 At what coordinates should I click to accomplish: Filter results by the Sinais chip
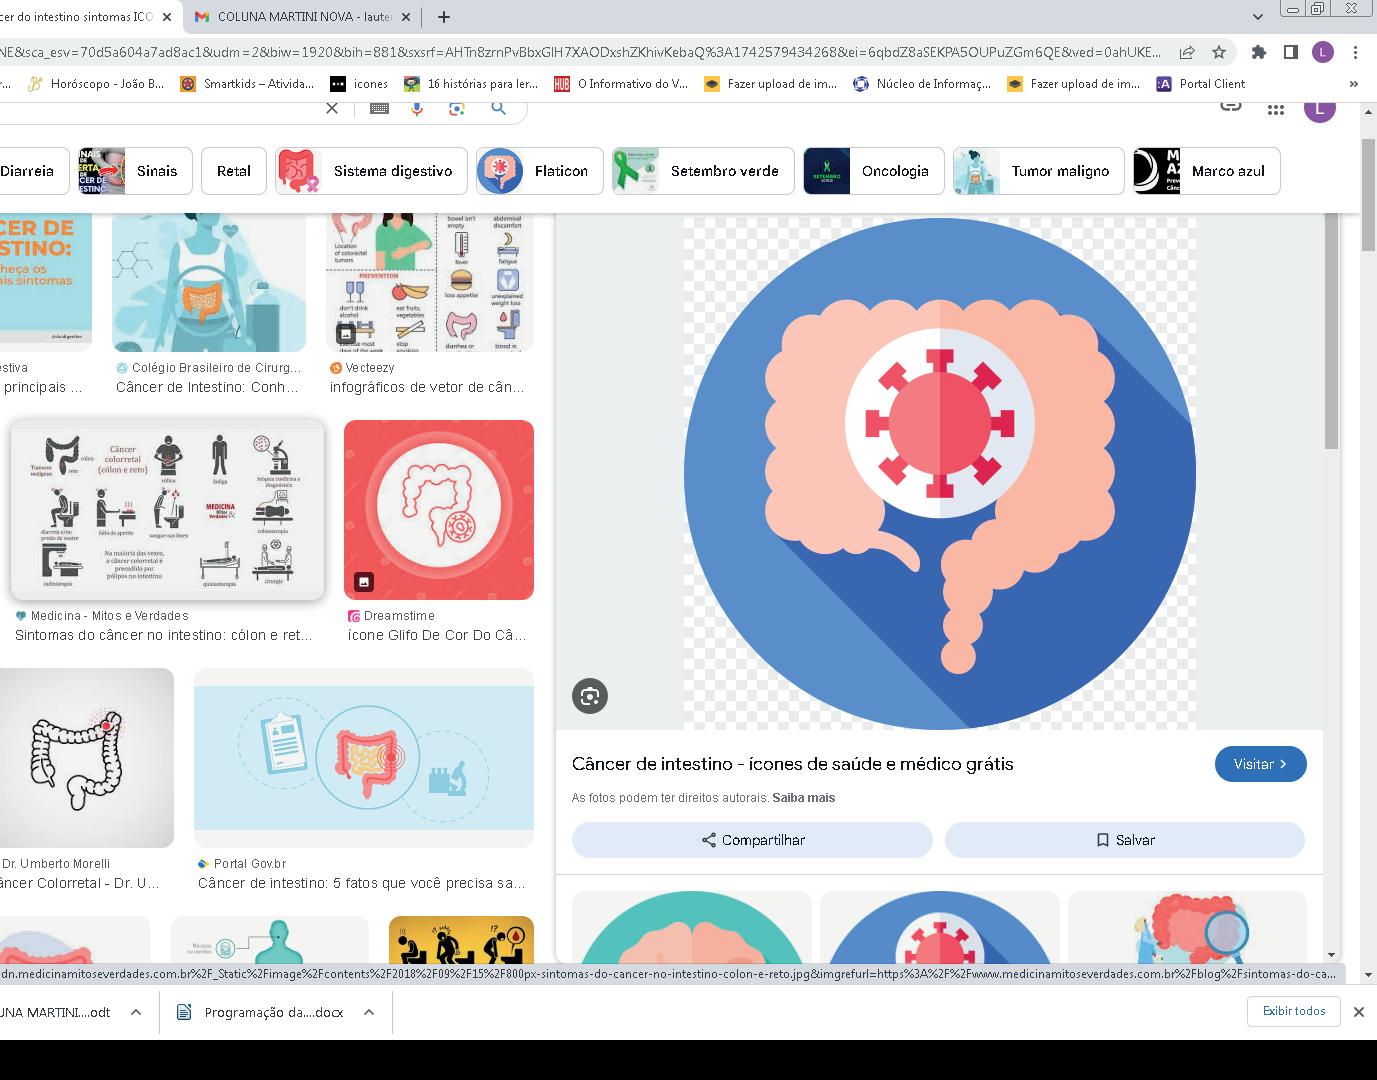click(135, 171)
